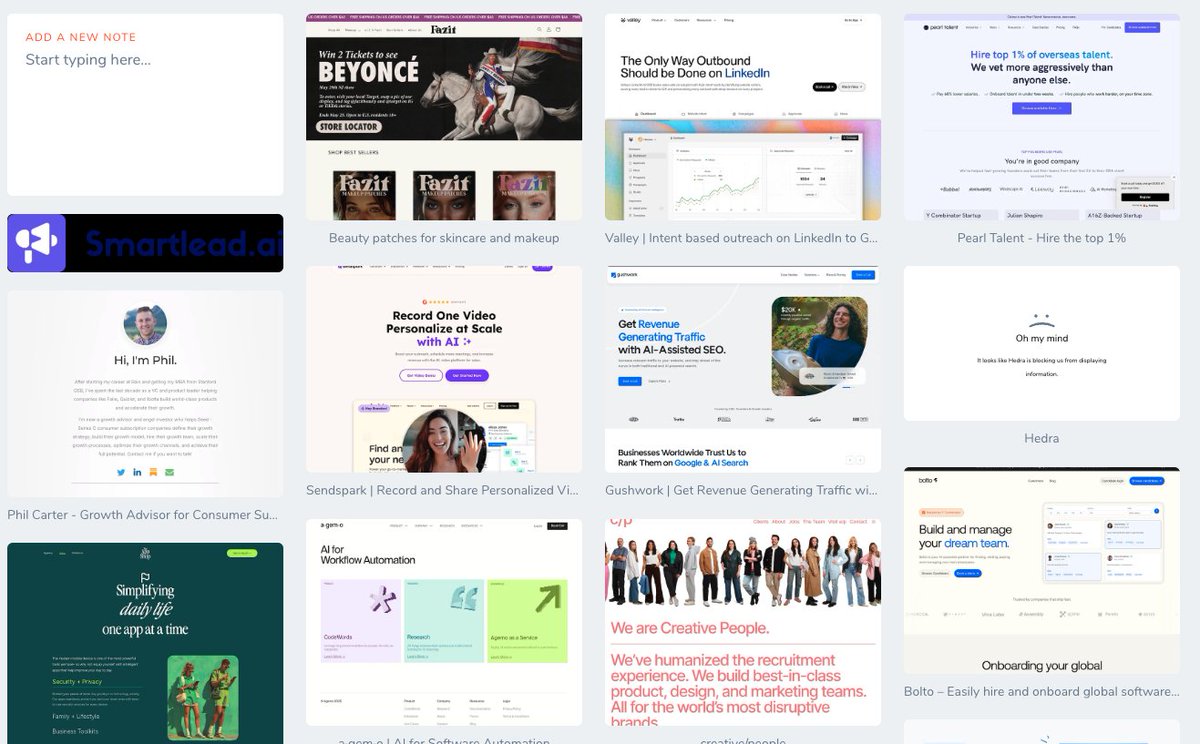Click 'AI for Workflow Automation' heading
Image resolution: width=1200 pixels, height=744 pixels.
click(368, 553)
